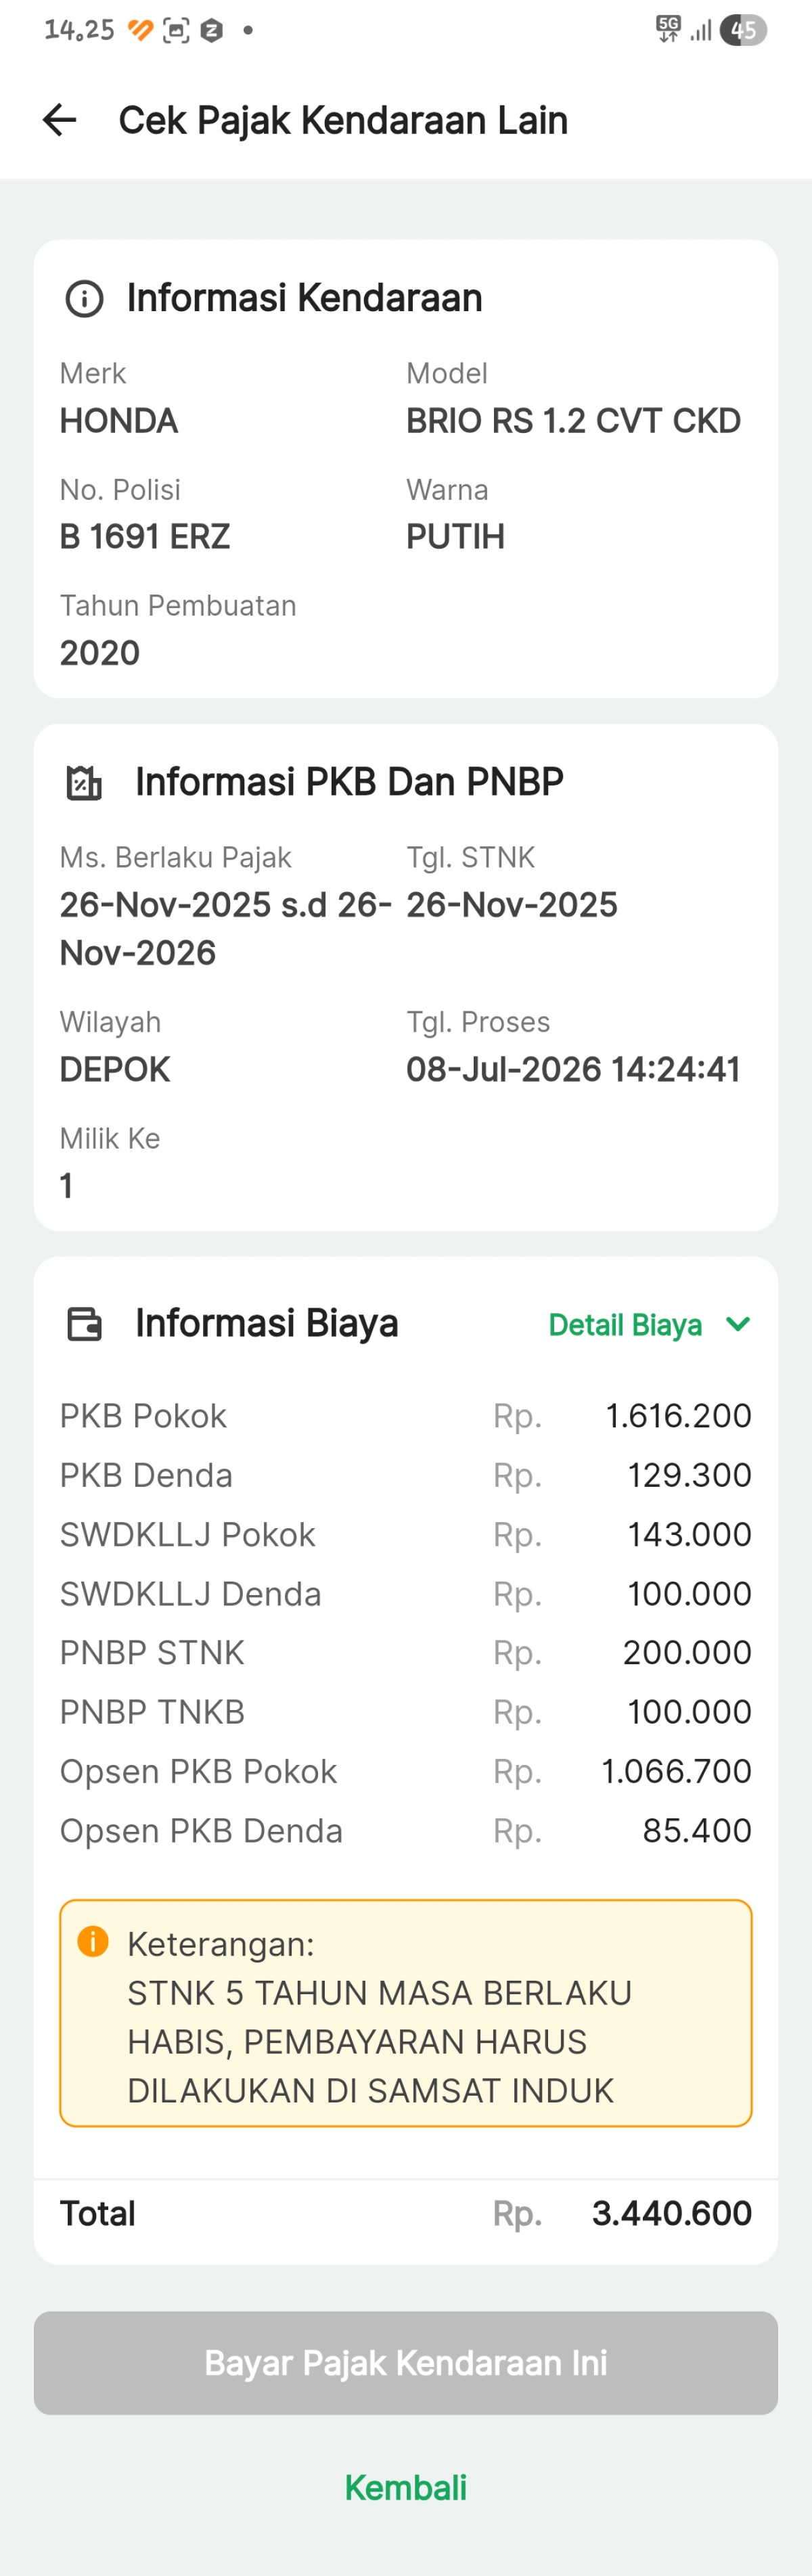This screenshot has width=812, height=2576.
Task: Tap the screen capture notification icon
Action: [176, 30]
